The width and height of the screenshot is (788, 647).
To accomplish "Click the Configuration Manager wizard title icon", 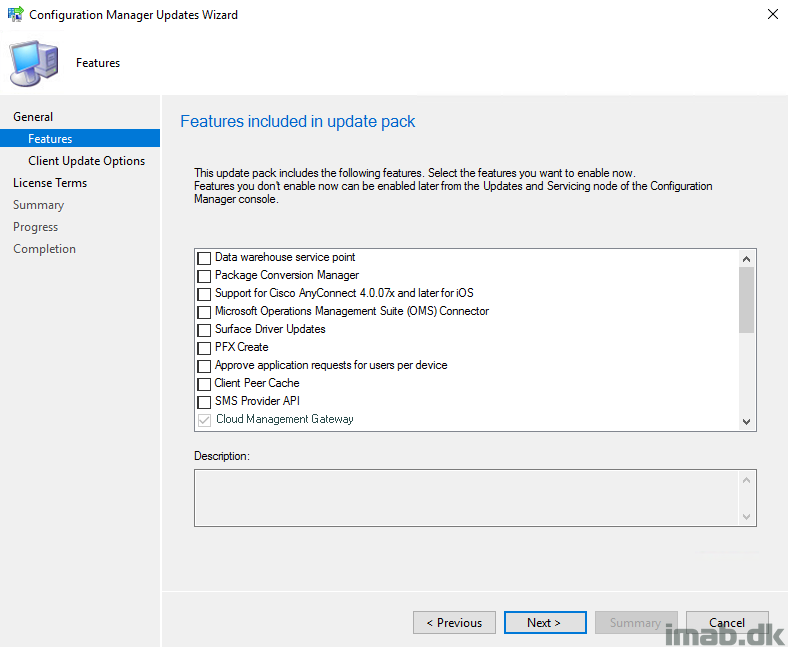I will 16,14.
